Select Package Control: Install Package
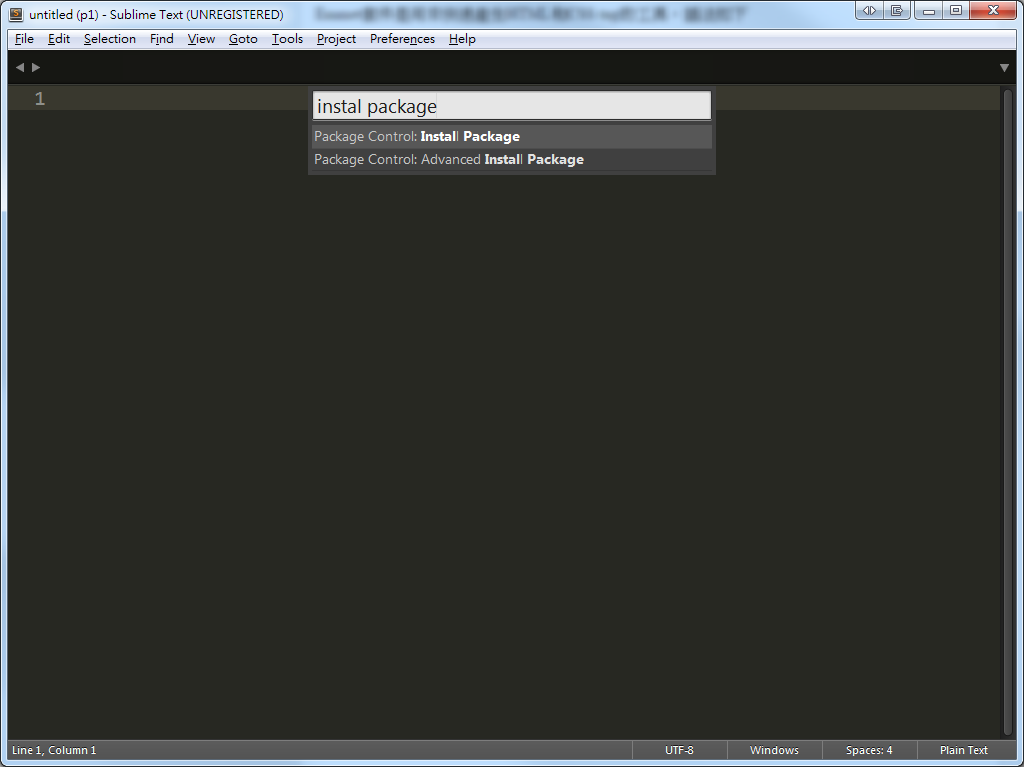This screenshot has height=767, width=1024. coord(512,137)
